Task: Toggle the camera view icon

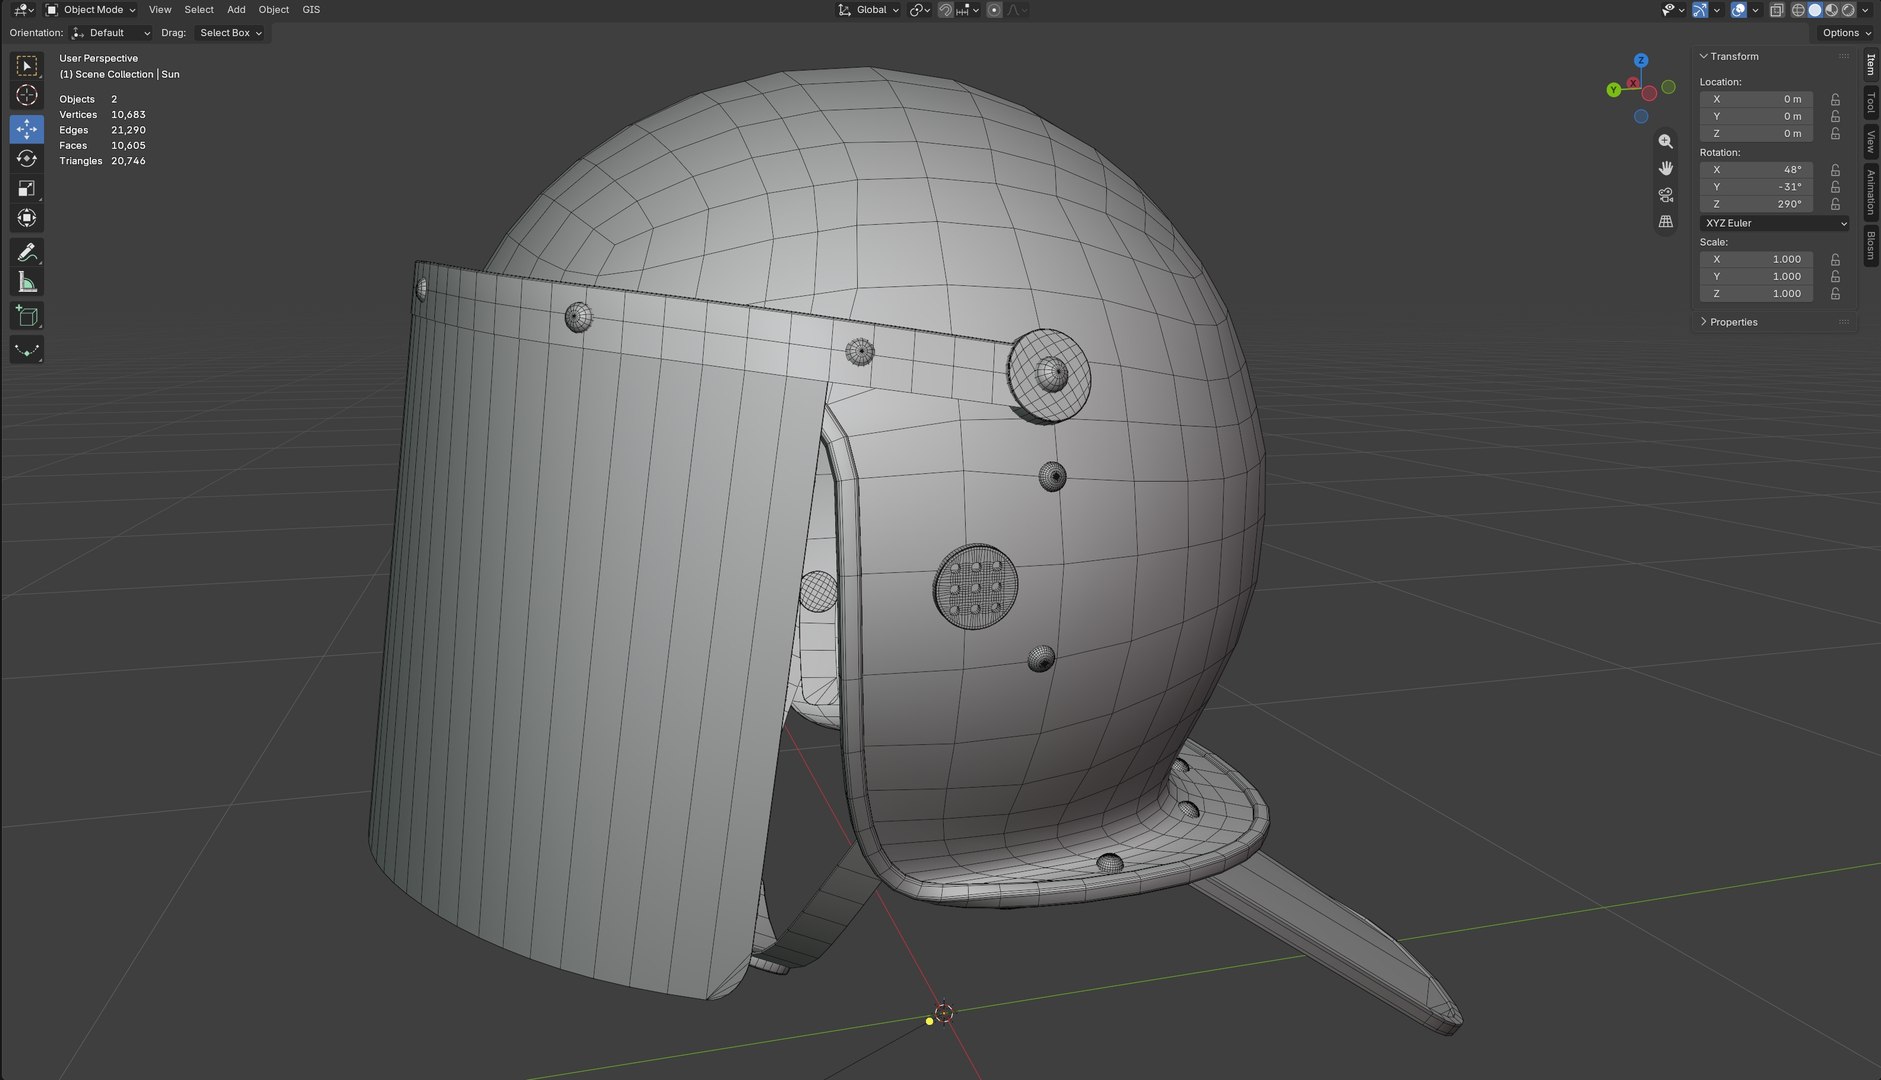Action: (1665, 195)
